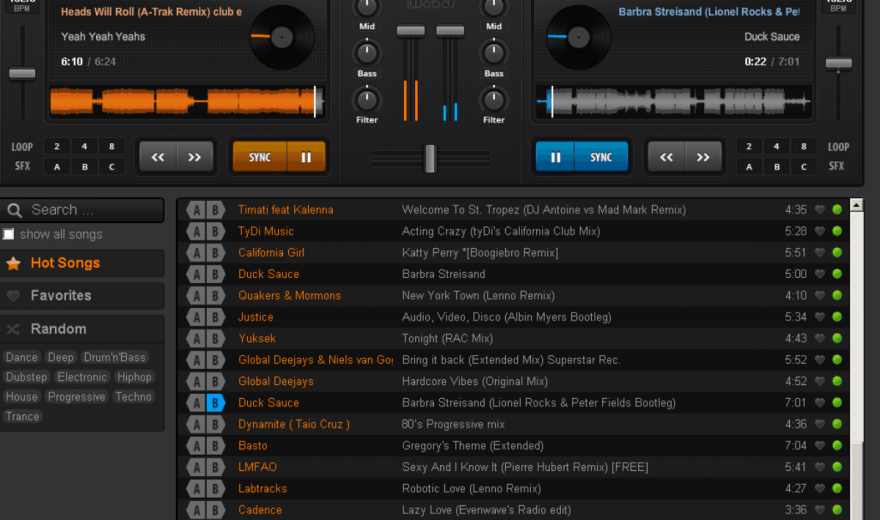This screenshot has height=520, width=880.
Task: Set right deck loop to 4 beats
Action: [776, 146]
